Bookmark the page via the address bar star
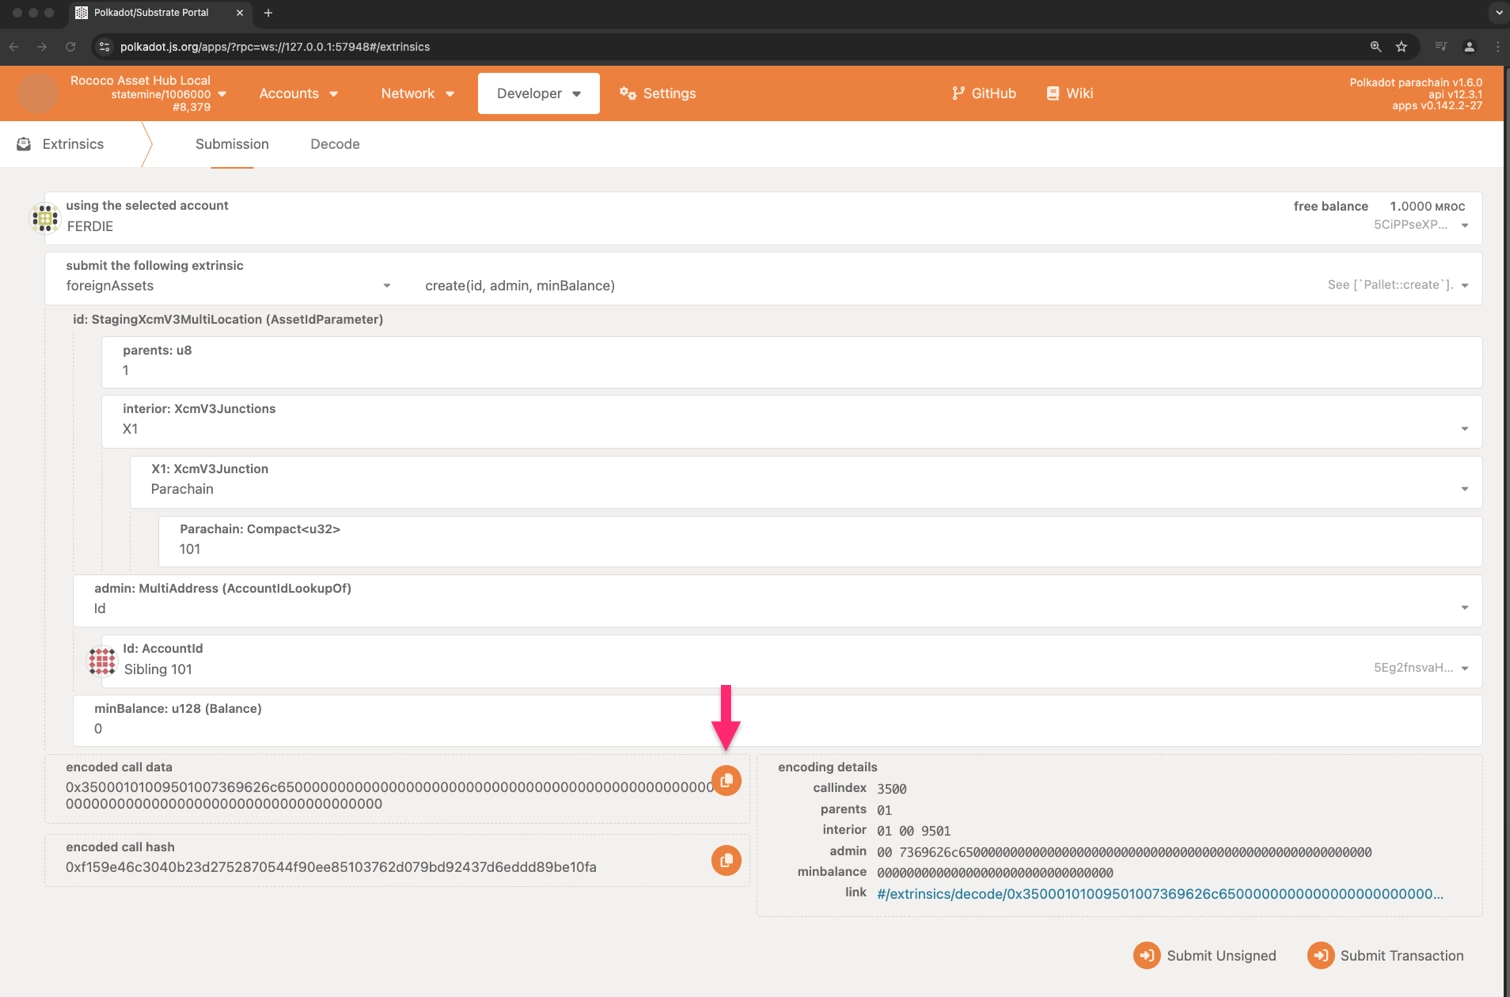The height and width of the screenshot is (997, 1510). (1400, 46)
